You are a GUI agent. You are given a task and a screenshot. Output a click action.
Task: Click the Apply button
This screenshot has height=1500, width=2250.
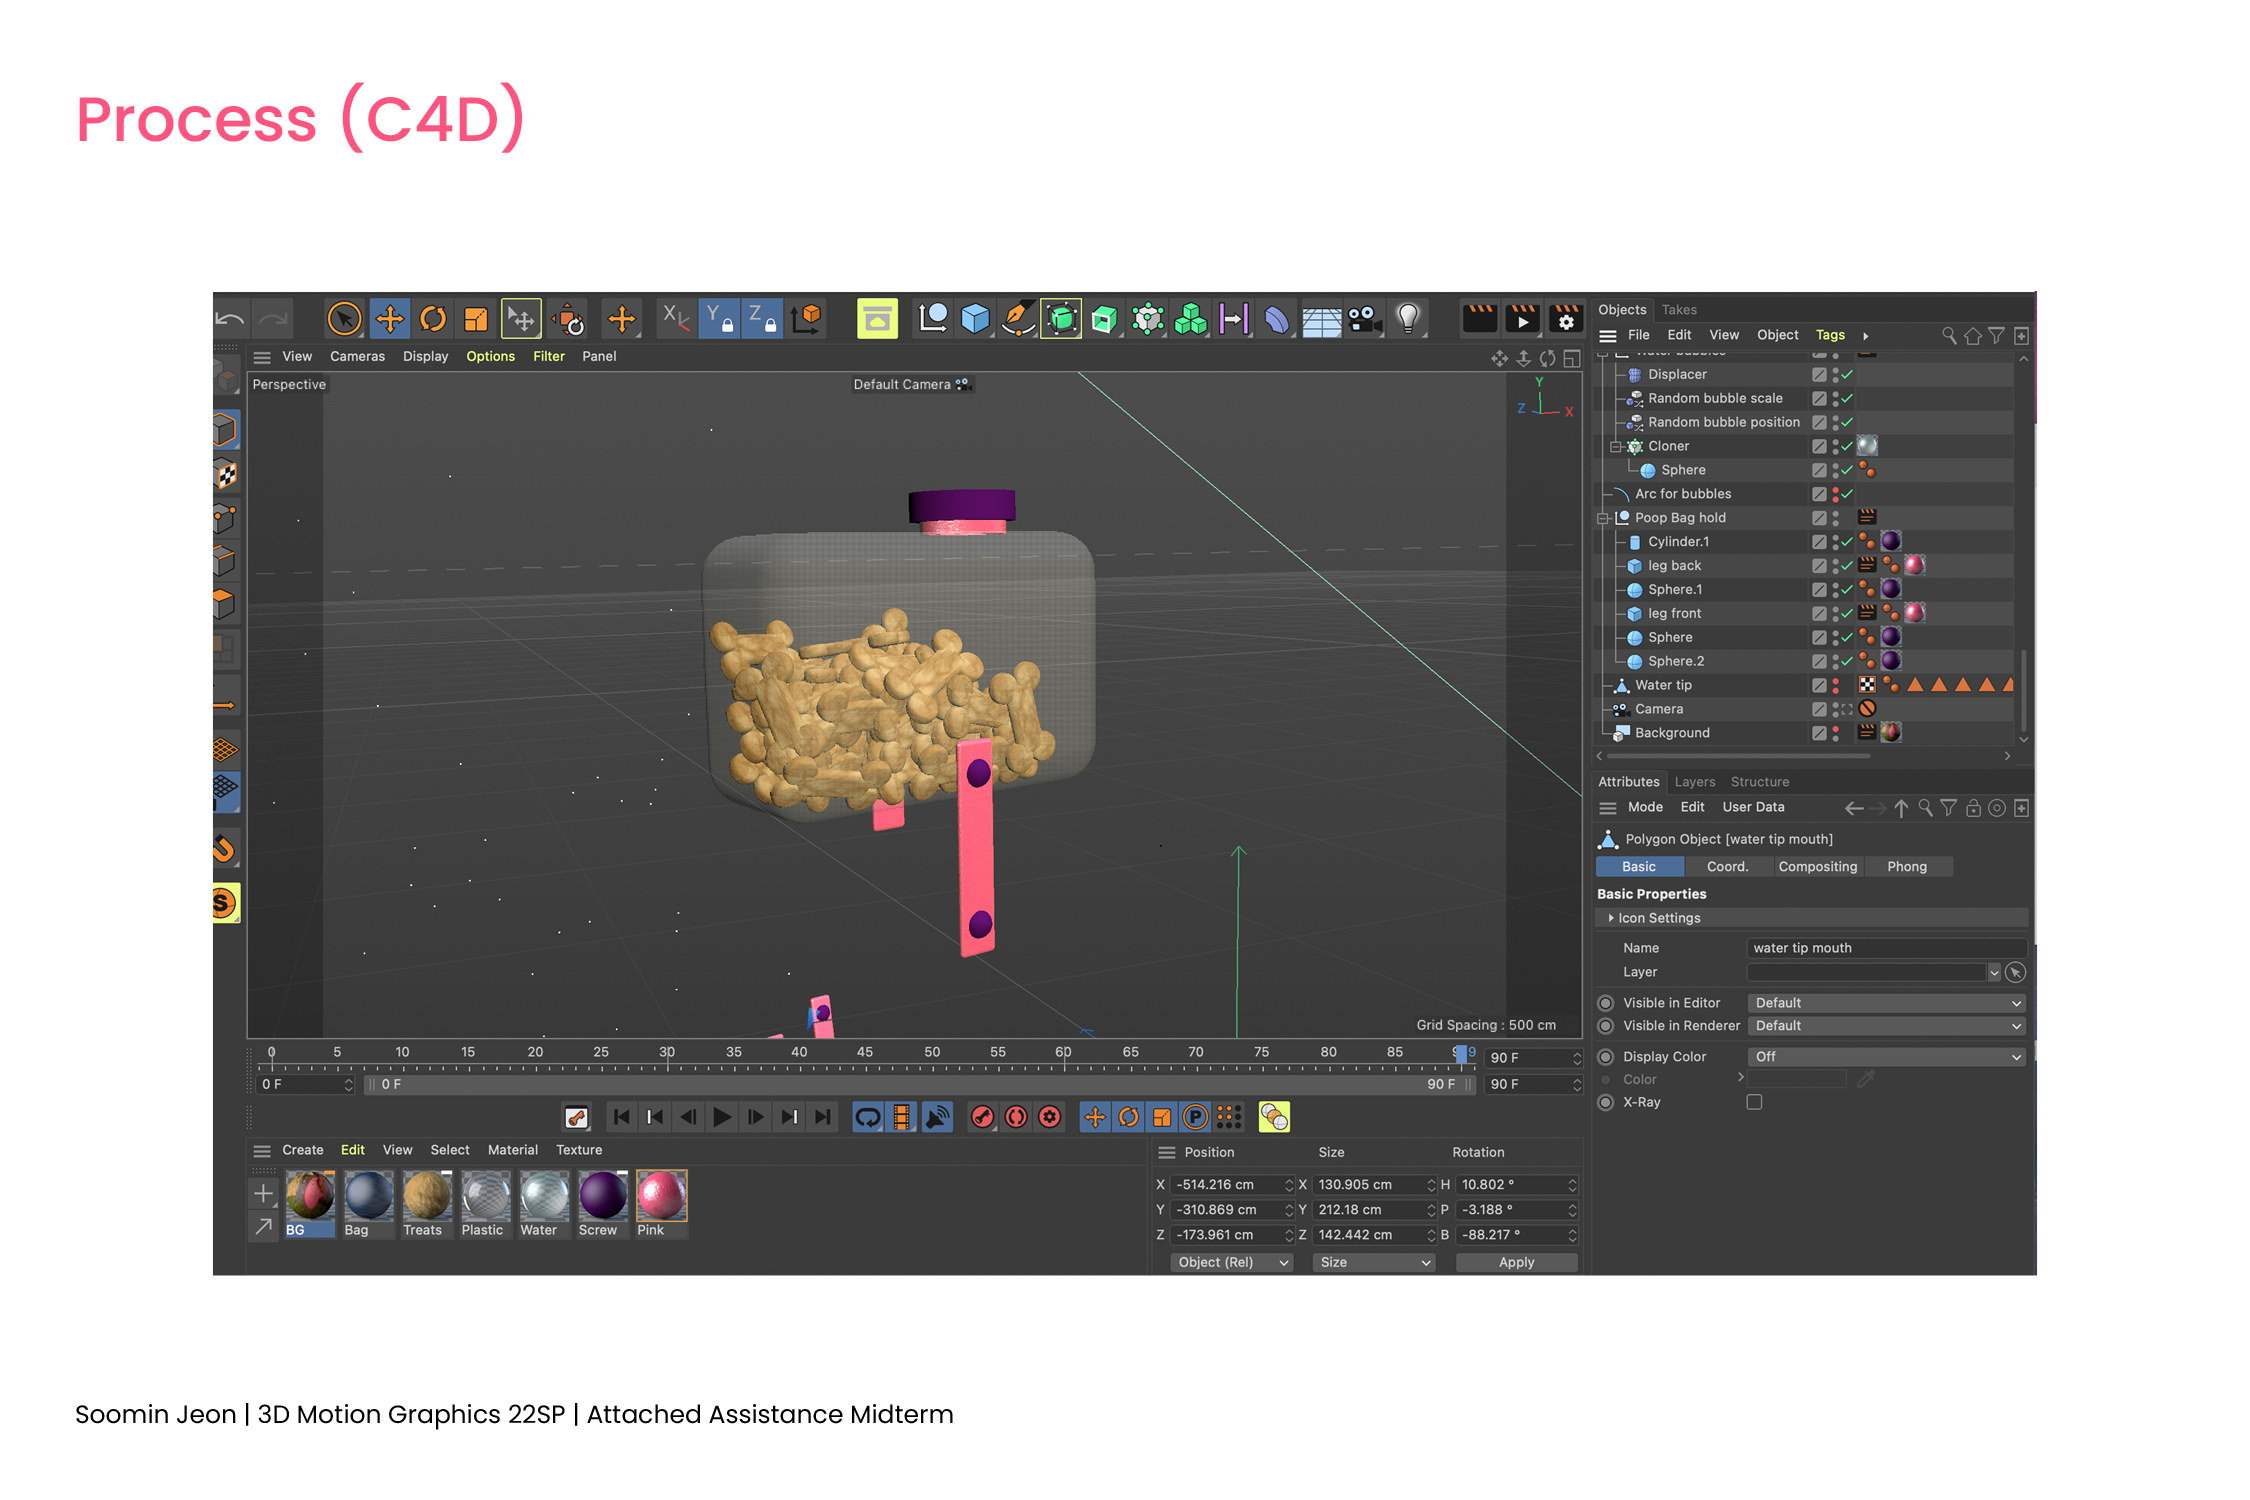(1516, 1262)
